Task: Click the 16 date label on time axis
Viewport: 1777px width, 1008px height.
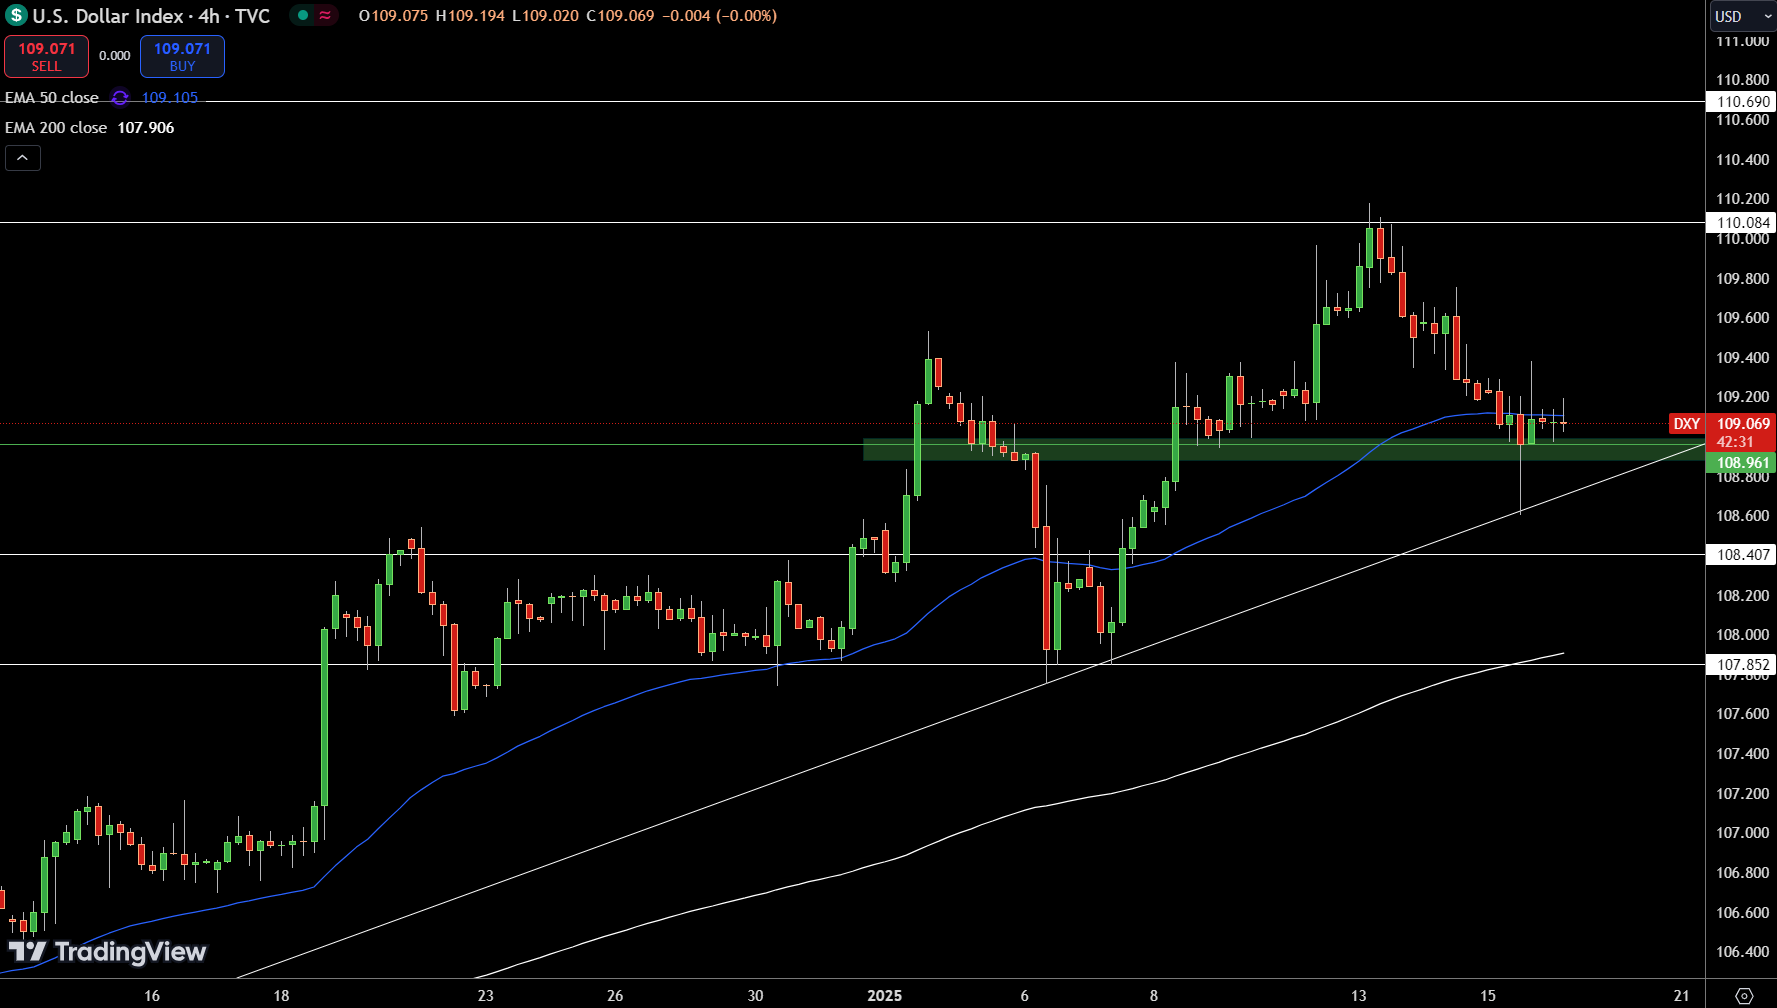Action: pos(152,996)
